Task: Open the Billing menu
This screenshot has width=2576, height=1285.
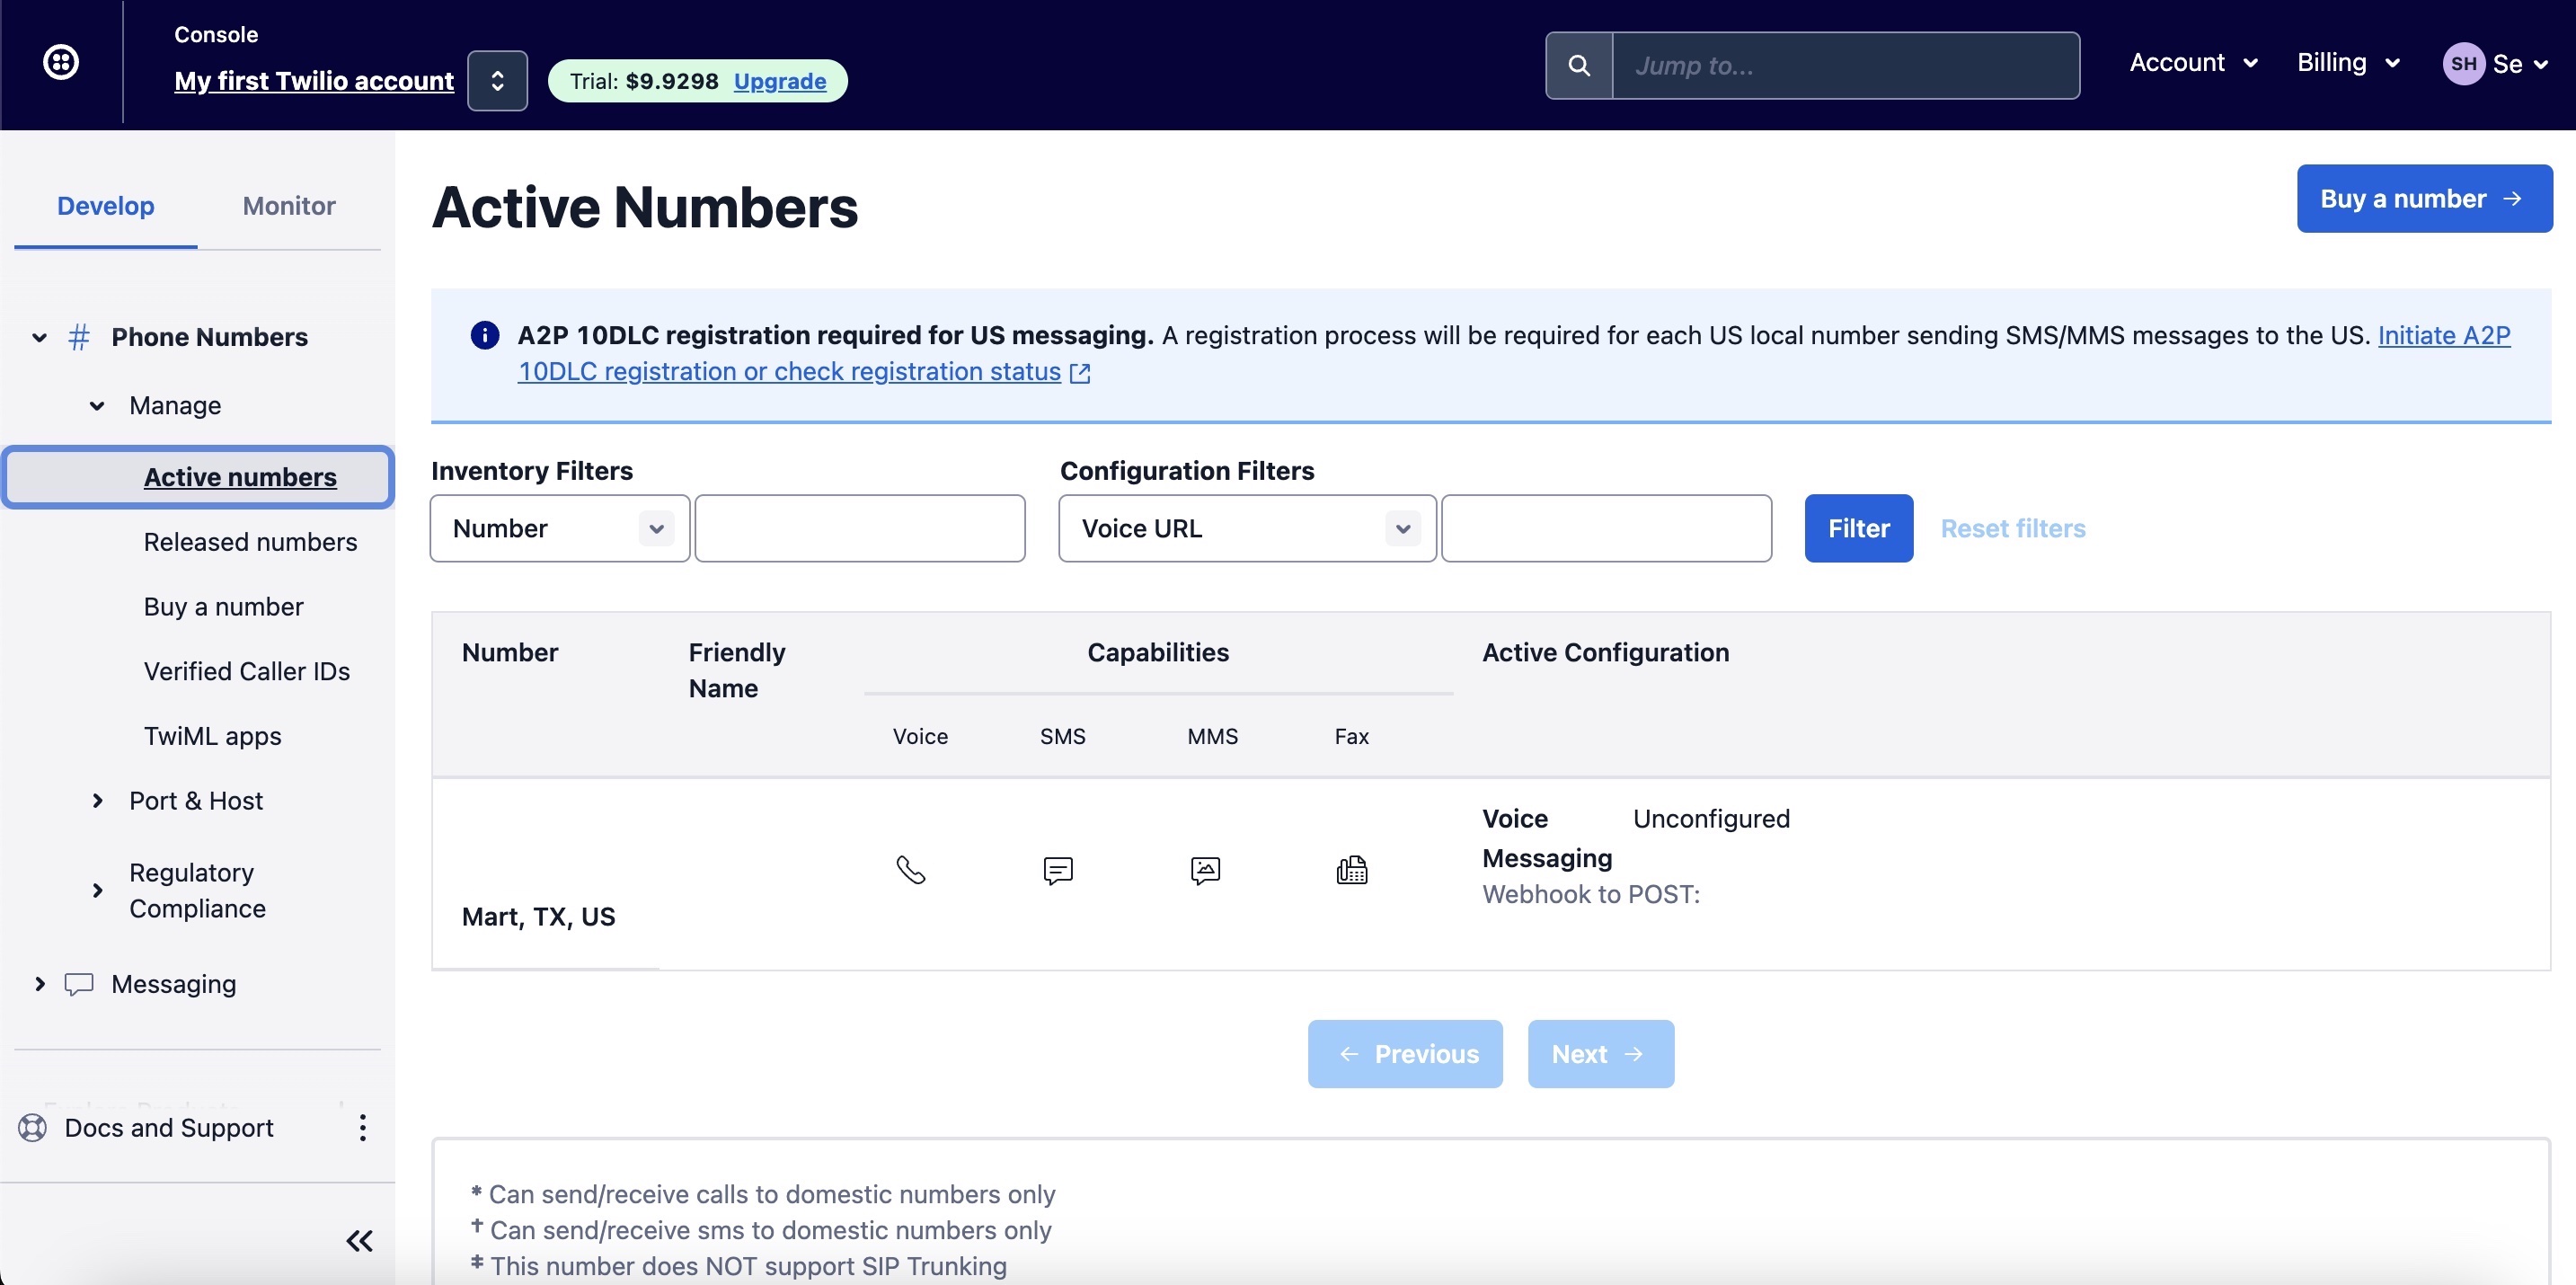Action: (x=2348, y=63)
